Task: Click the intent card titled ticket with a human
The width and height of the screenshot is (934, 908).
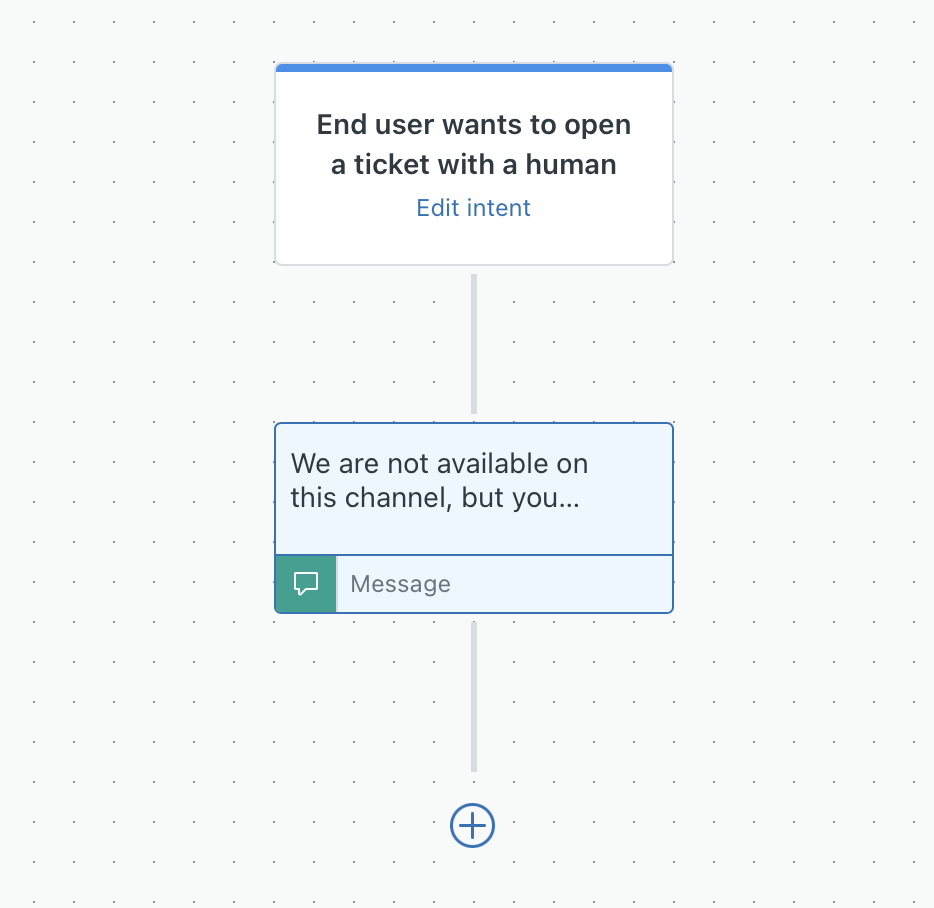Action: click(472, 145)
